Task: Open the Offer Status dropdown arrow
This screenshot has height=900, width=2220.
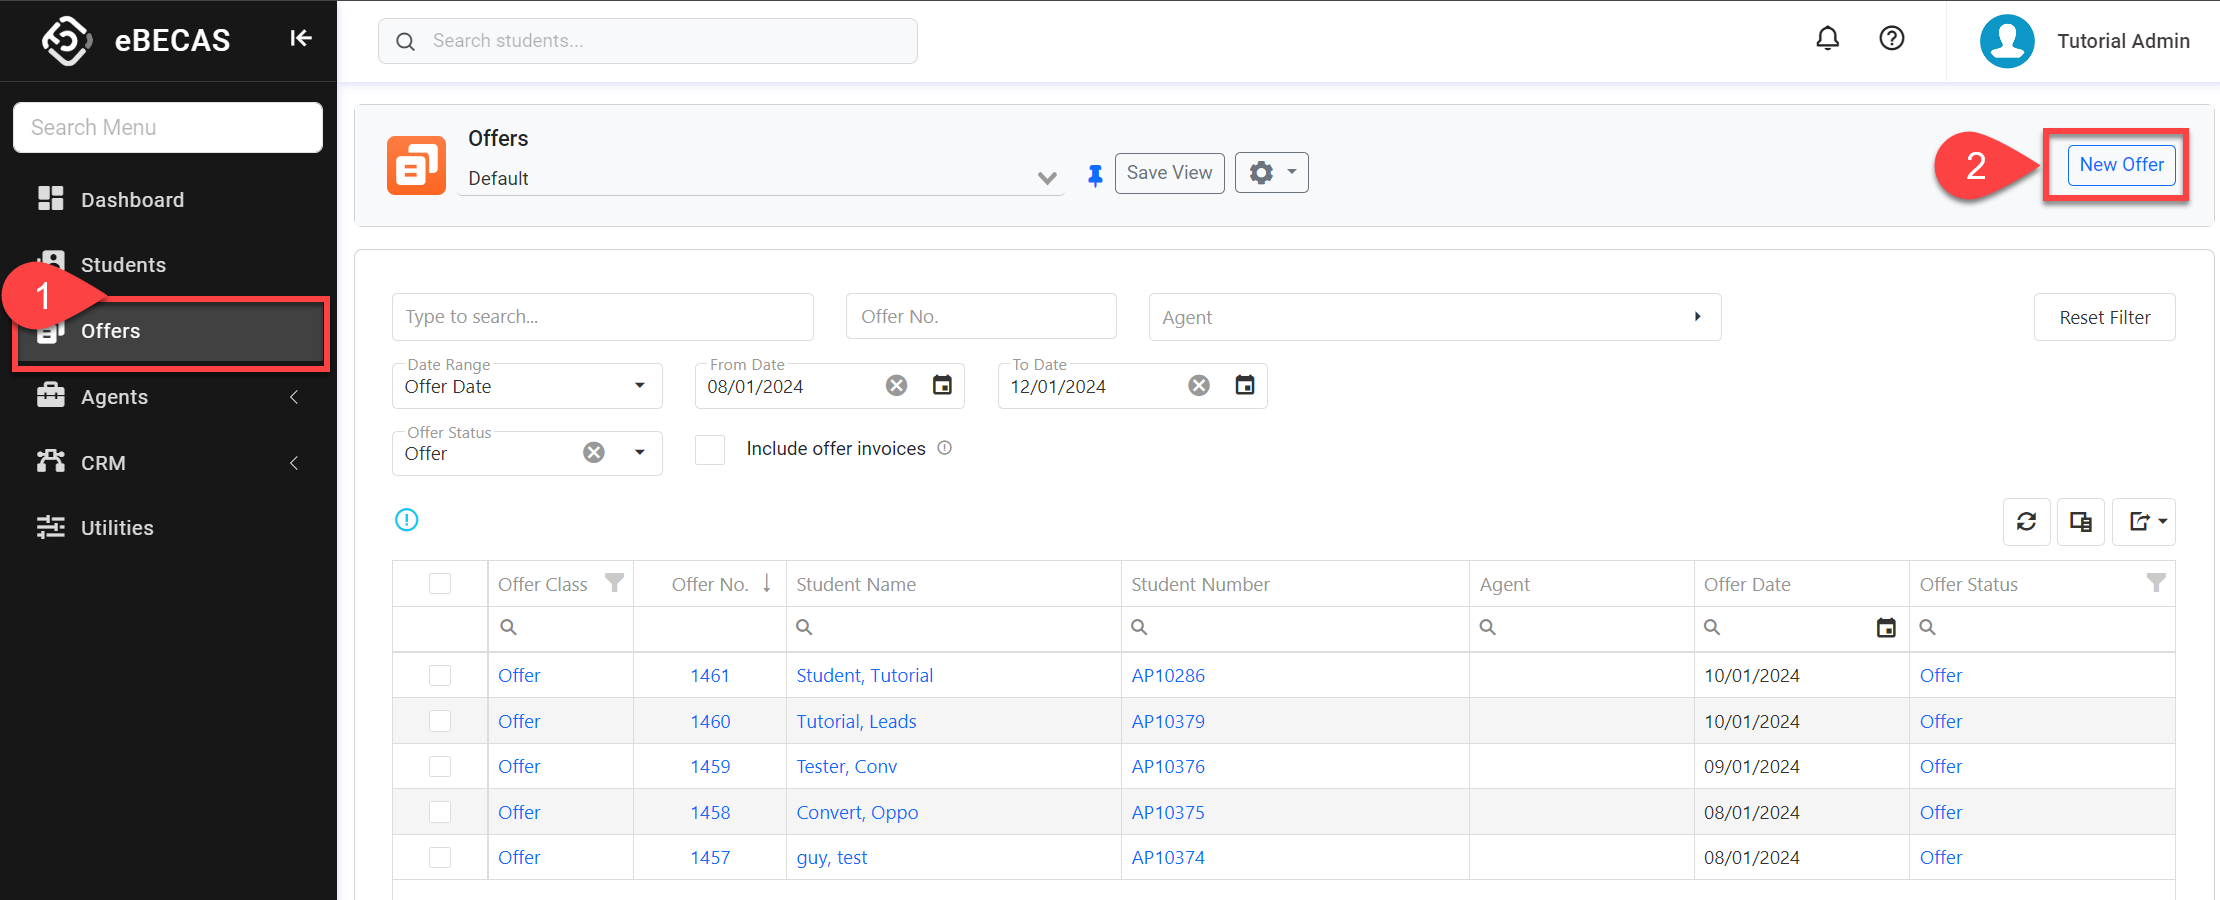Action: tap(640, 453)
